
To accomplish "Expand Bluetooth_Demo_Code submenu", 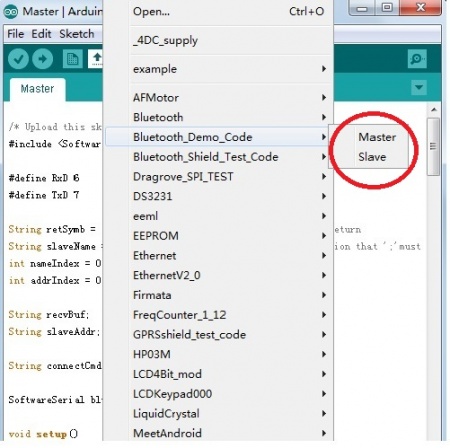I will coord(217,137).
